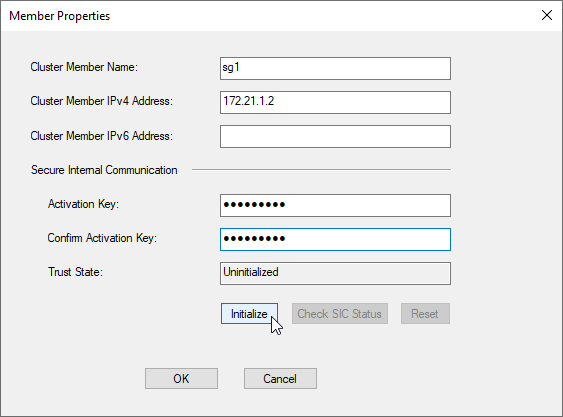Select the Confirm Activation Key password field
Screen dimensions: 563x417
335,240
